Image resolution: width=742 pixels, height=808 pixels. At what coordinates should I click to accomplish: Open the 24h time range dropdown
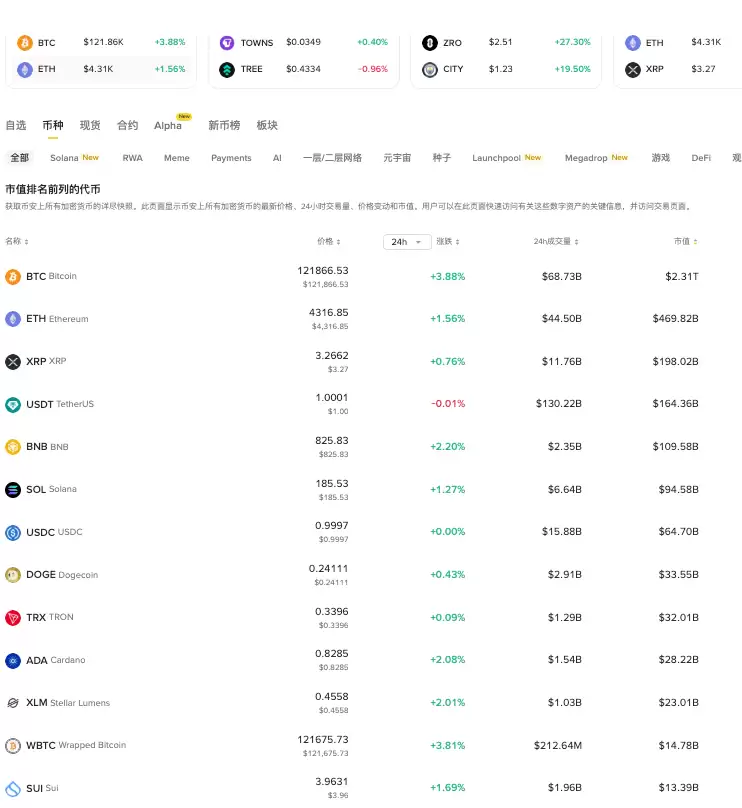click(x=407, y=242)
